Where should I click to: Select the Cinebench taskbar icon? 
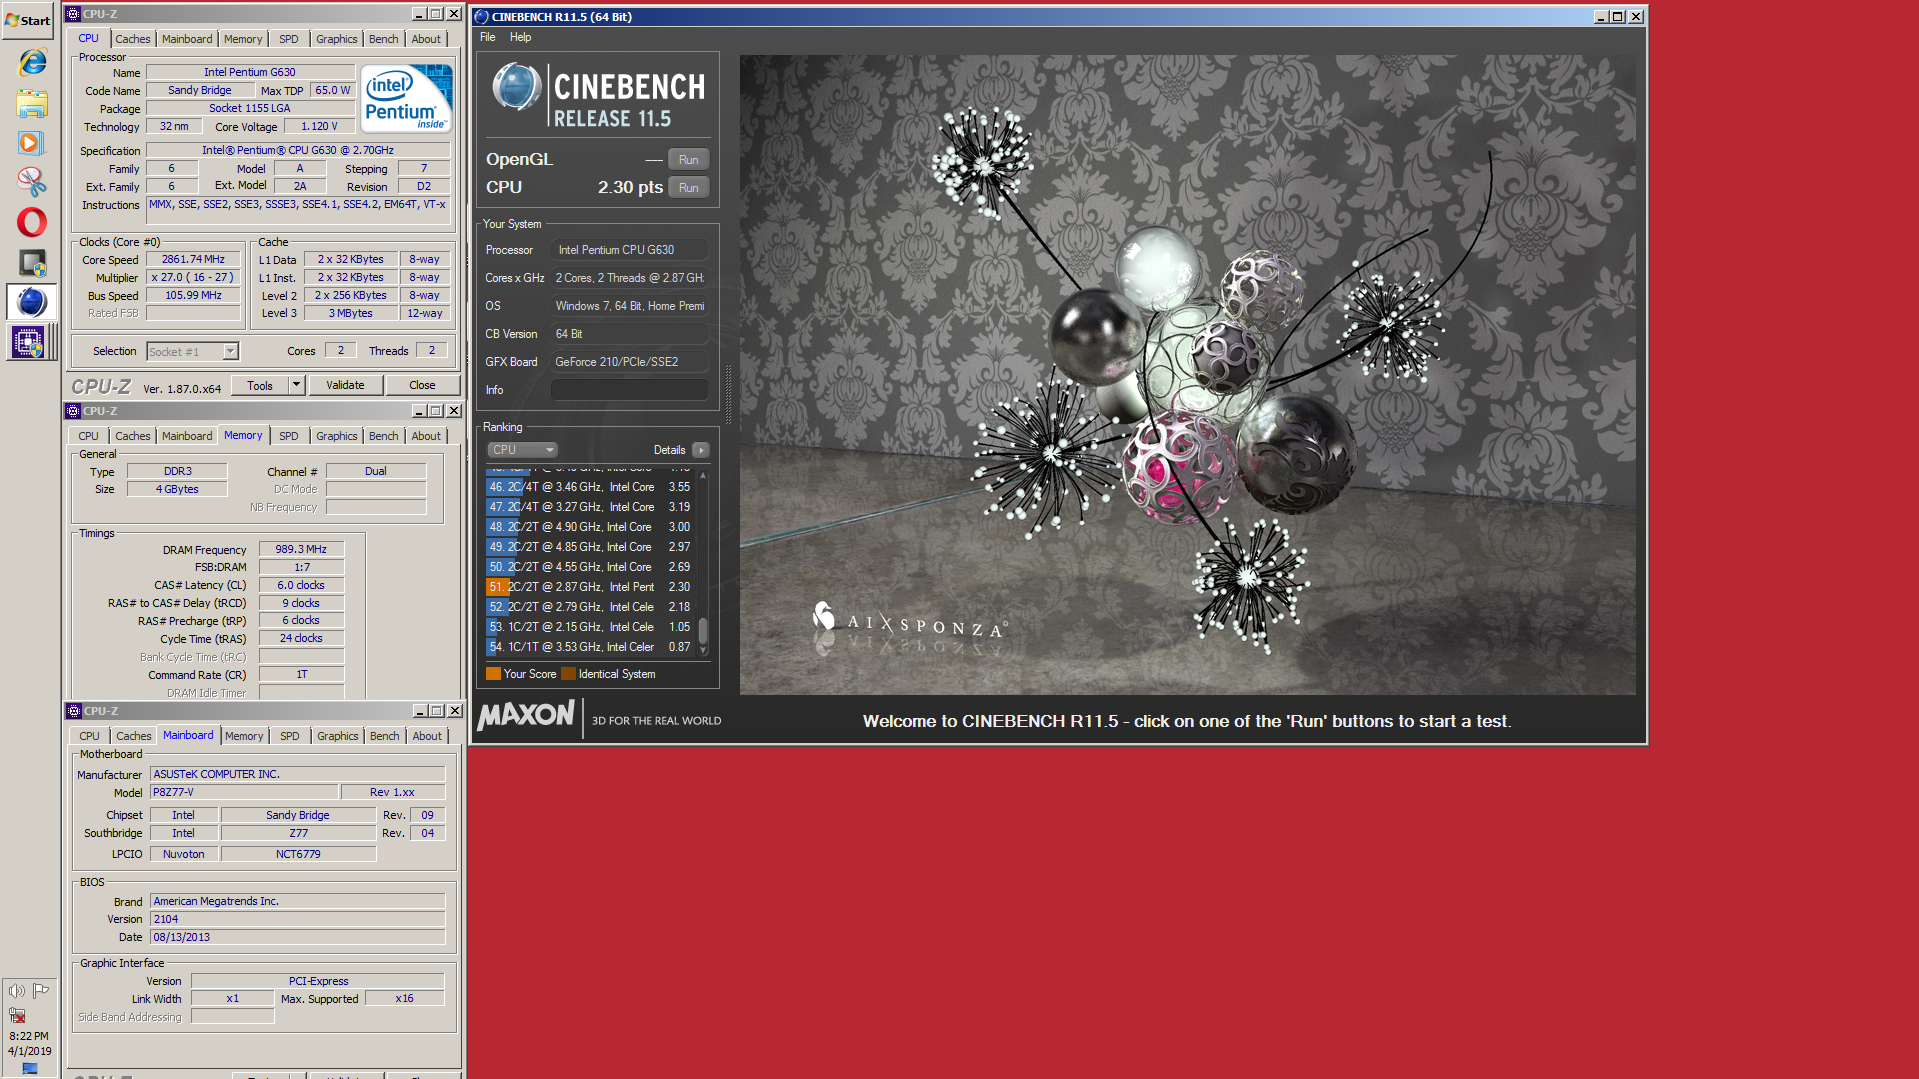[x=32, y=302]
